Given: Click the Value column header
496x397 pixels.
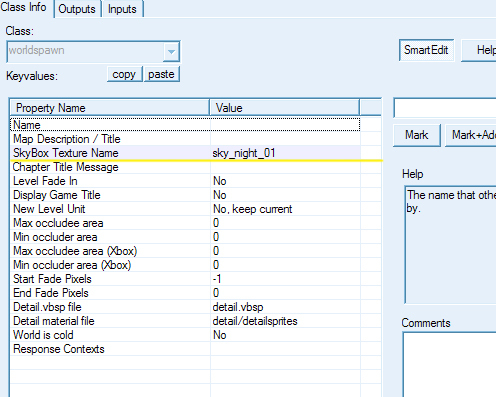Looking at the screenshot, I should 285,108.
